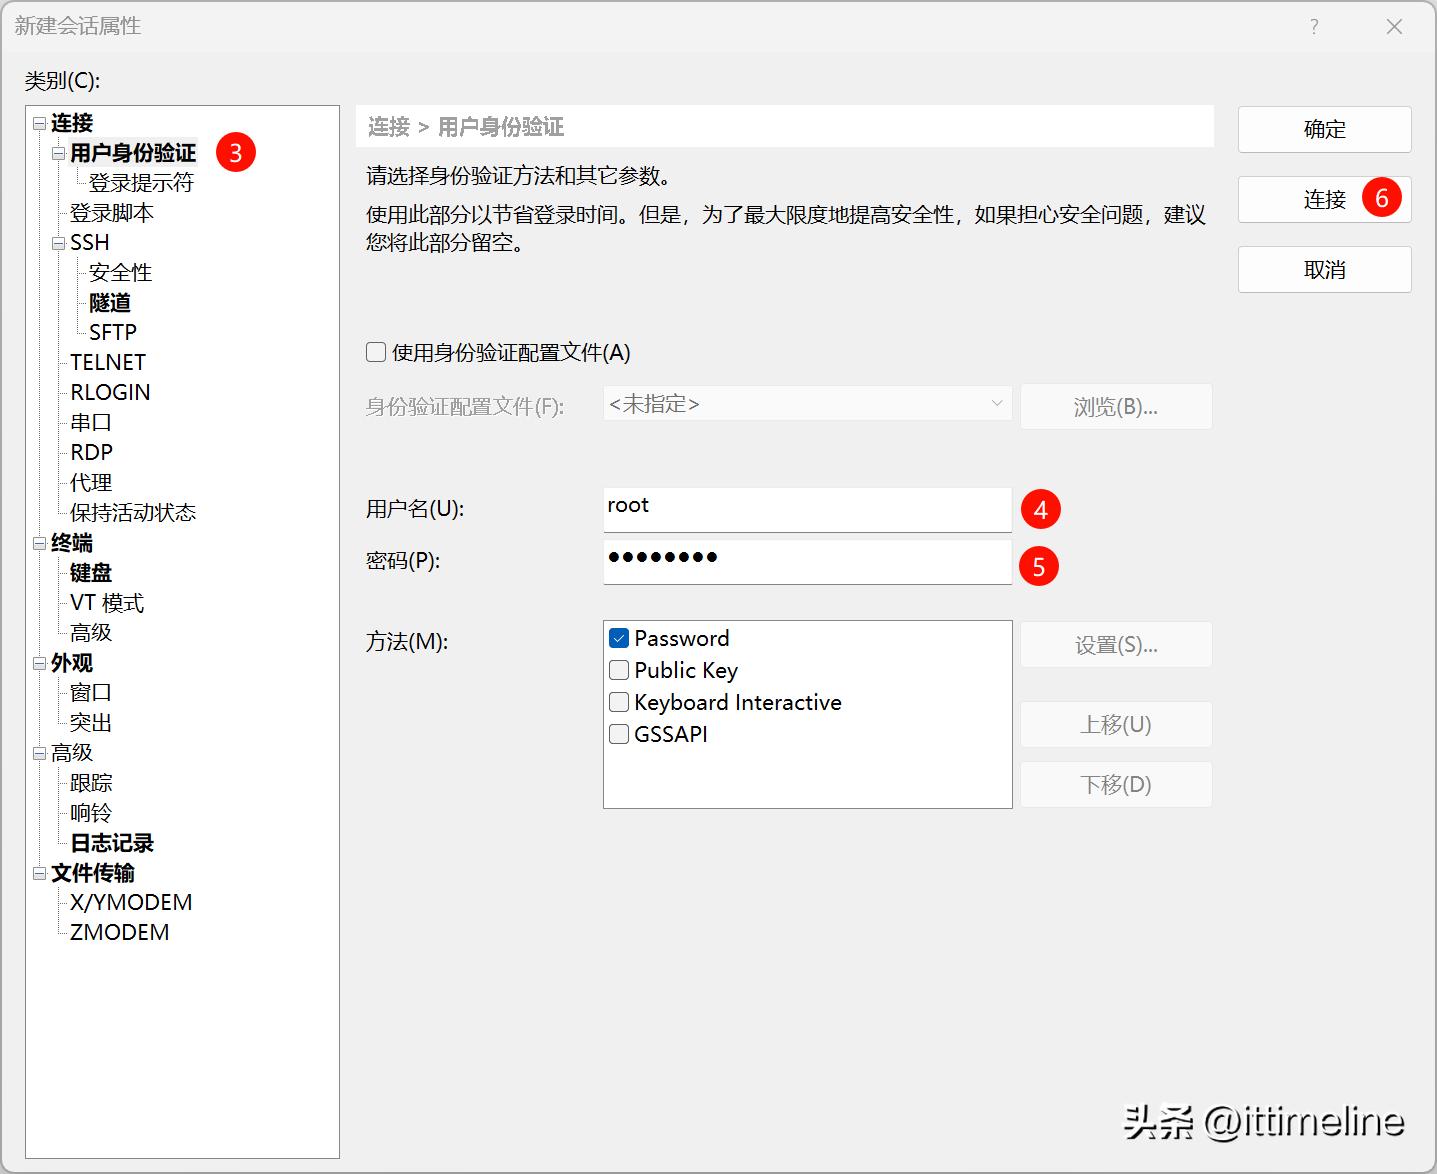This screenshot has width=1437, height=1174.
Task: Check the Public Key method
Action: pyautogui.click(x=619, y=670)
